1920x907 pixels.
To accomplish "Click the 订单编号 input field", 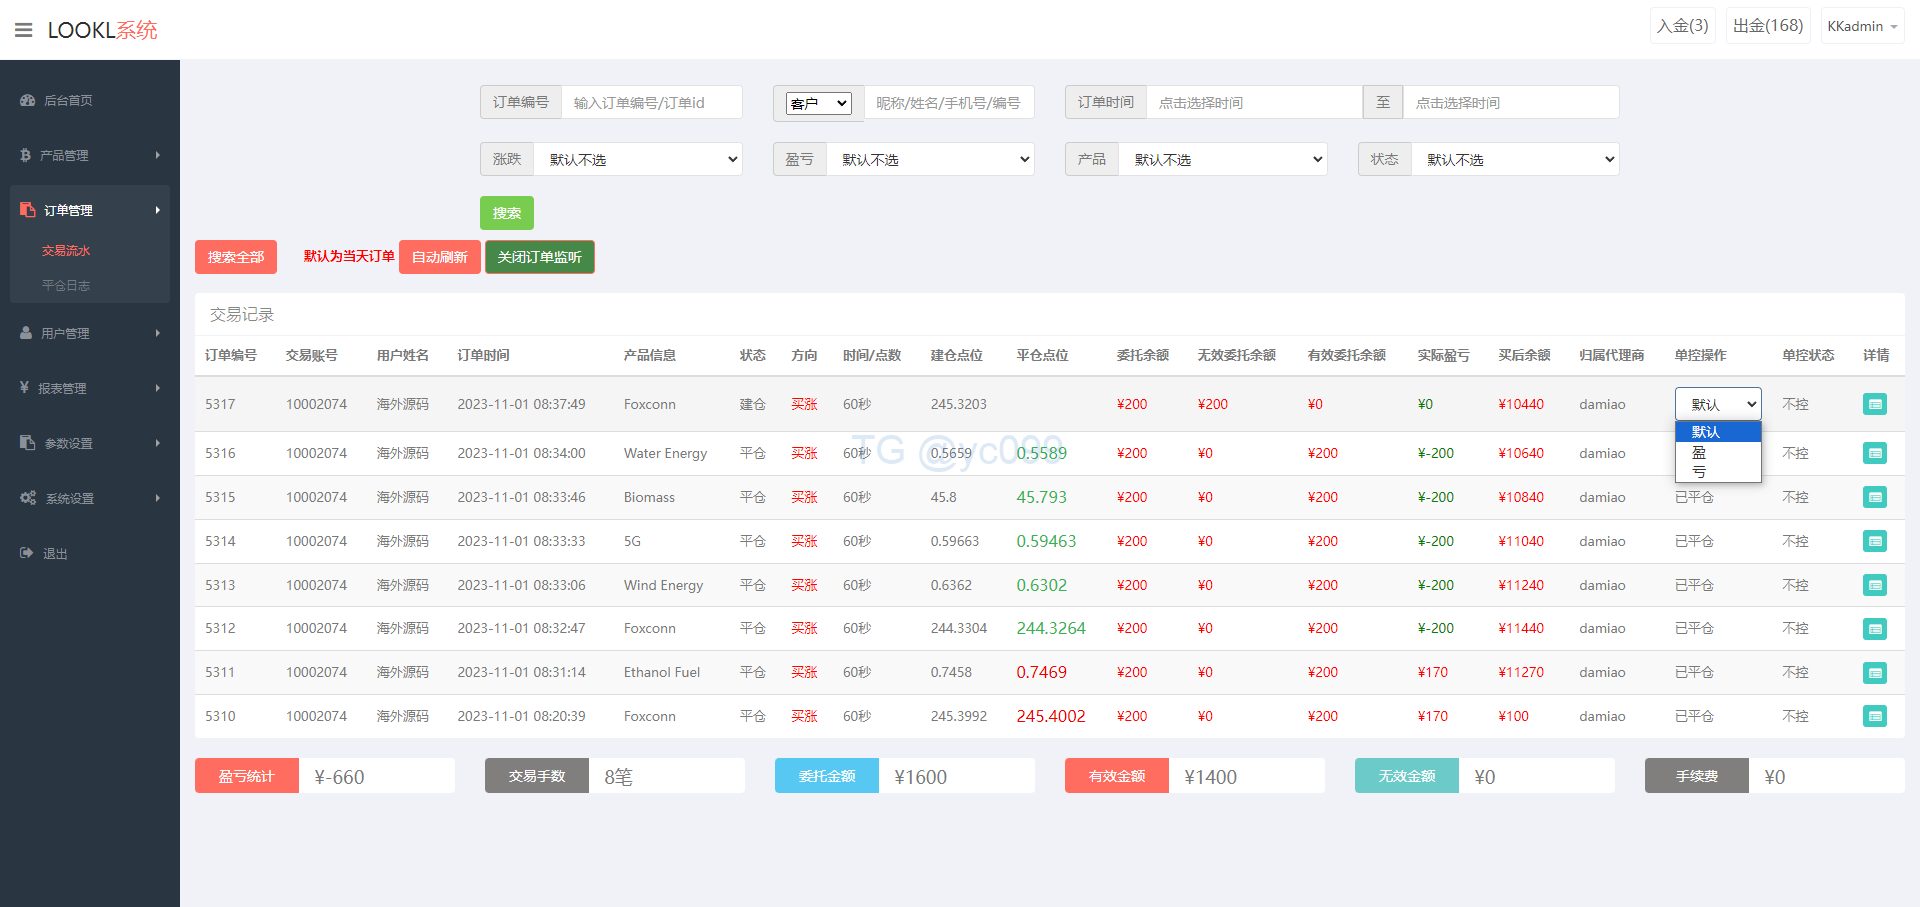I will tap(651, 102).
